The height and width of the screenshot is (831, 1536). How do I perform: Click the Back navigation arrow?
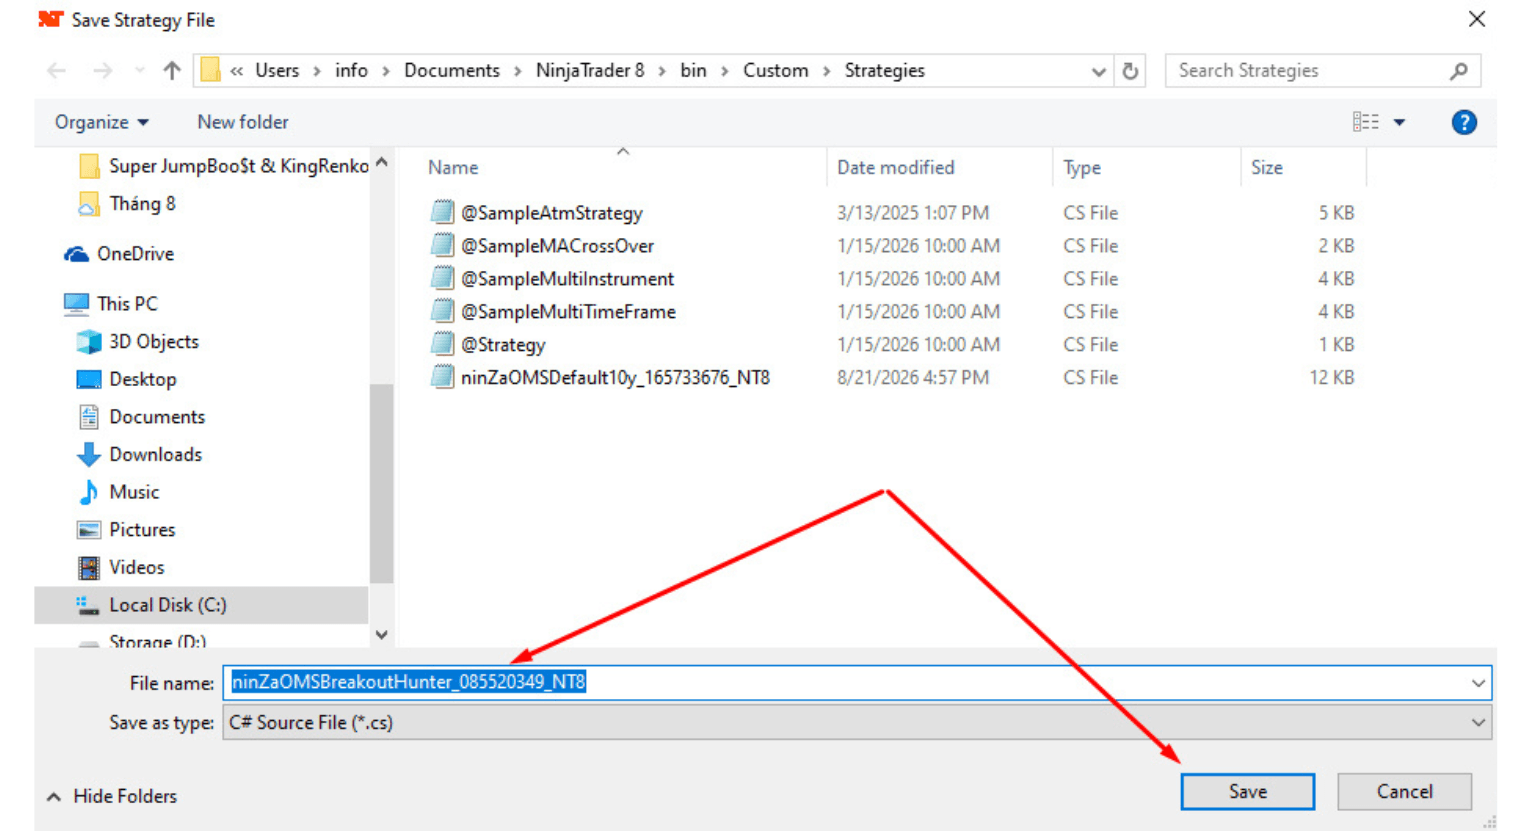(x=56, y=71)
